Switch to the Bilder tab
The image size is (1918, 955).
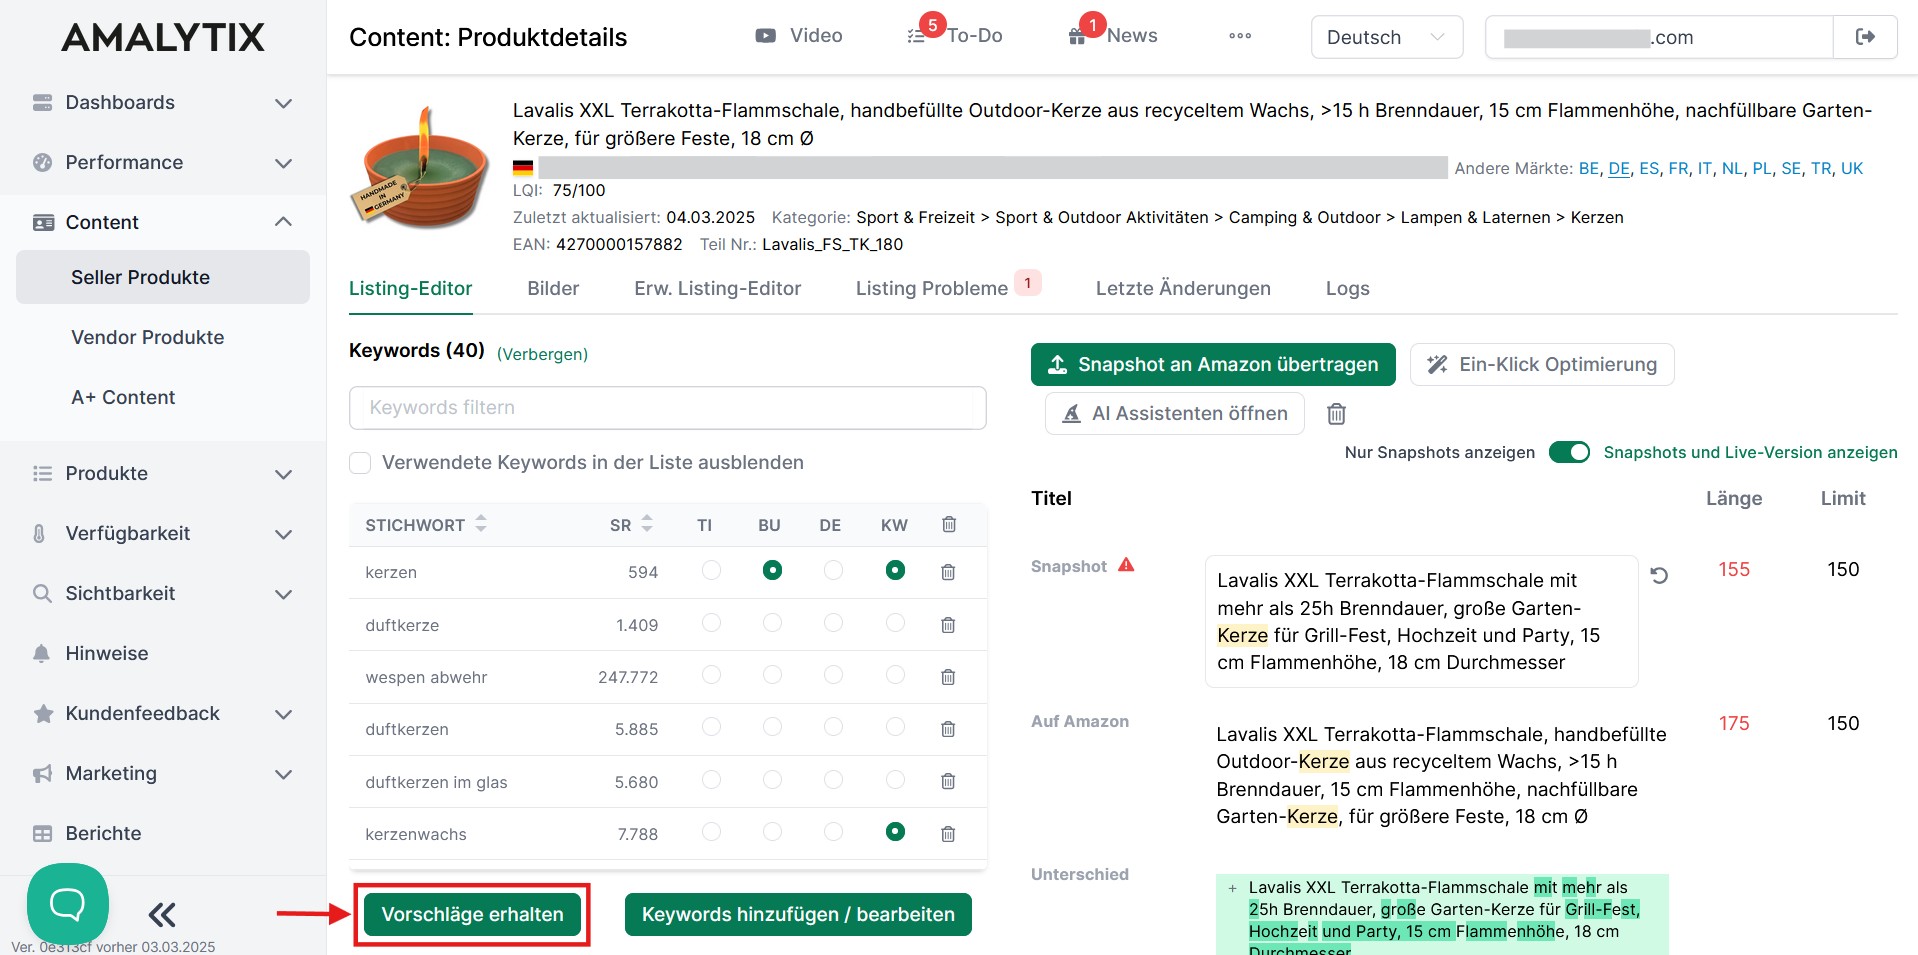point(553,288)
